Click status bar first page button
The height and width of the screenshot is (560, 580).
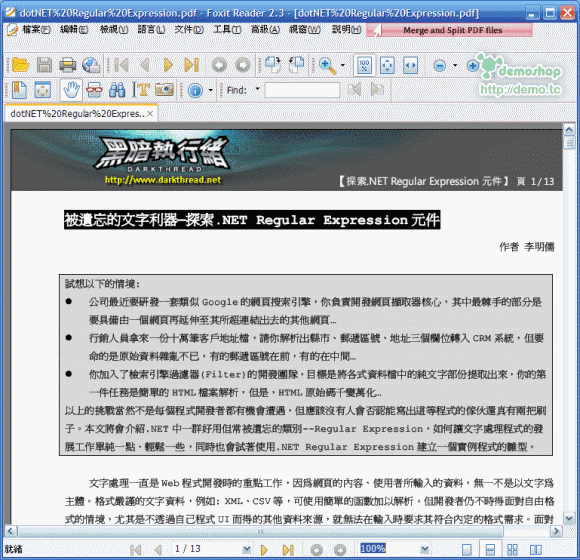point(136,550)
